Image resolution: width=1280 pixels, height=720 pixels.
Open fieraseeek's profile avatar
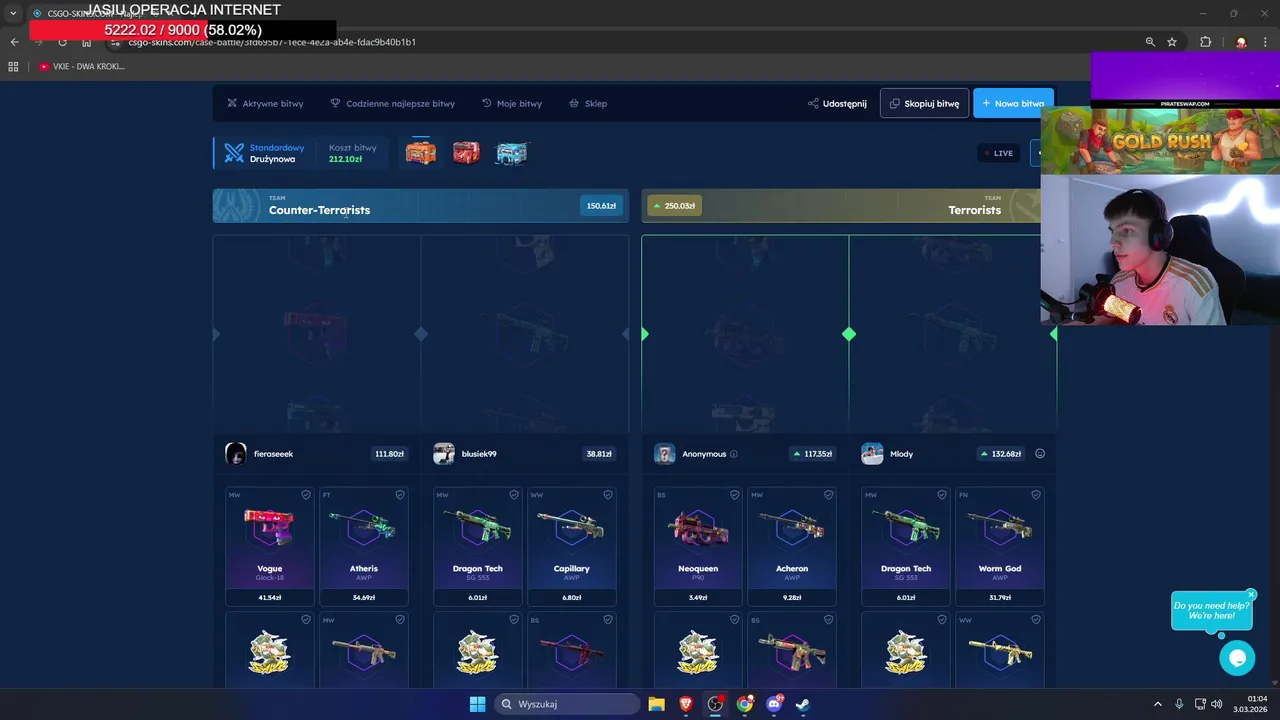[x=236, y=454]
